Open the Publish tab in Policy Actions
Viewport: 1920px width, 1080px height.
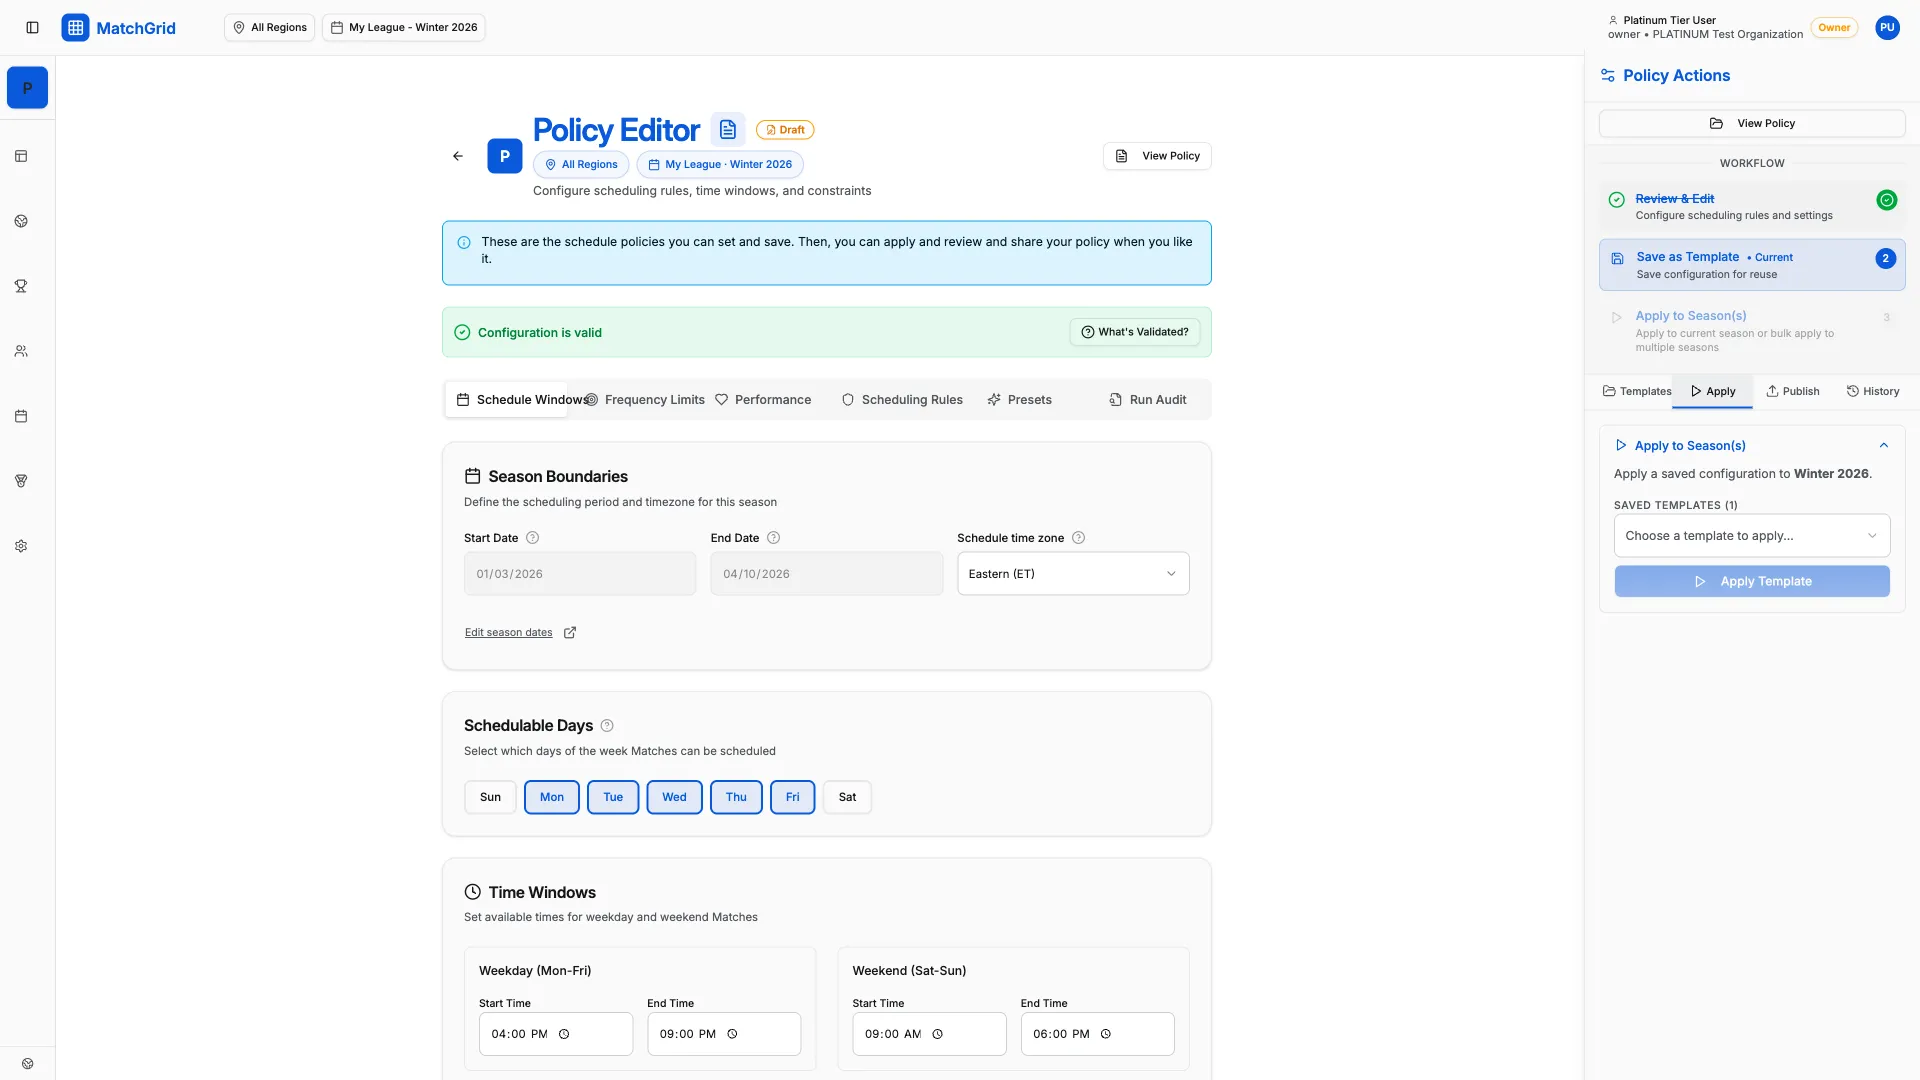tap(1791, 391)
